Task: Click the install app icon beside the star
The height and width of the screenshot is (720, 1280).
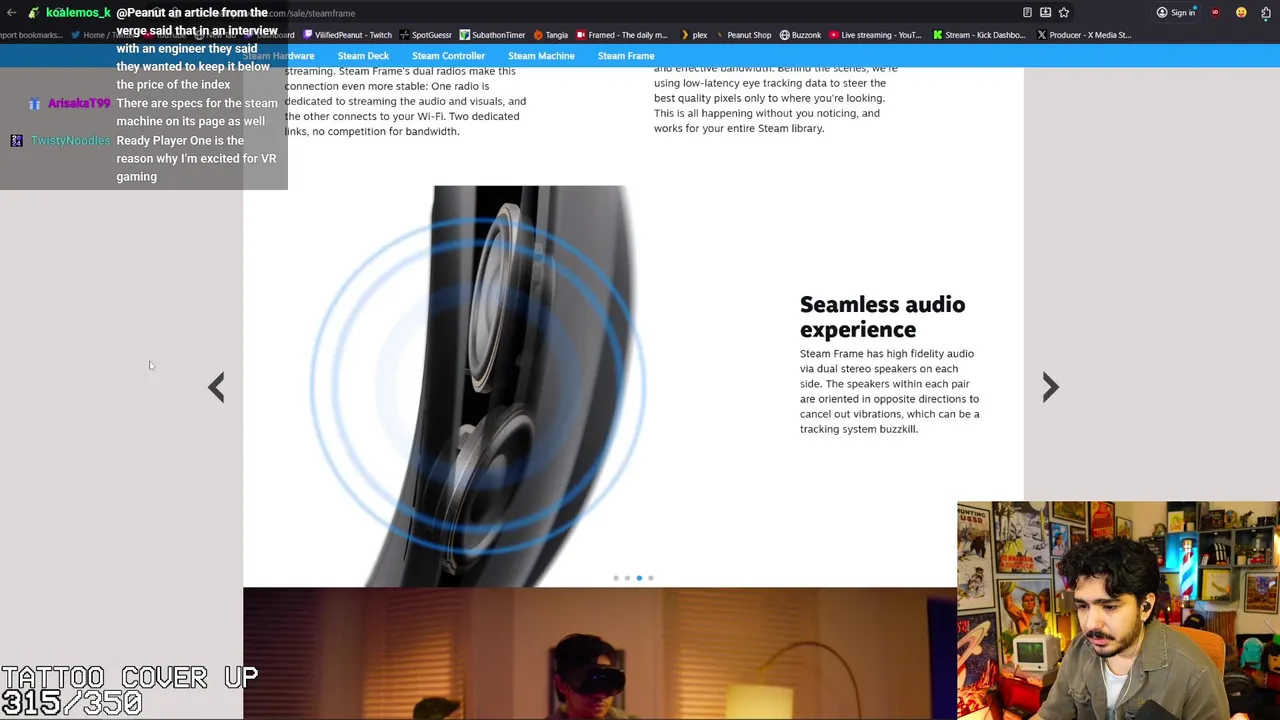Action: [x=1045, y=13]
